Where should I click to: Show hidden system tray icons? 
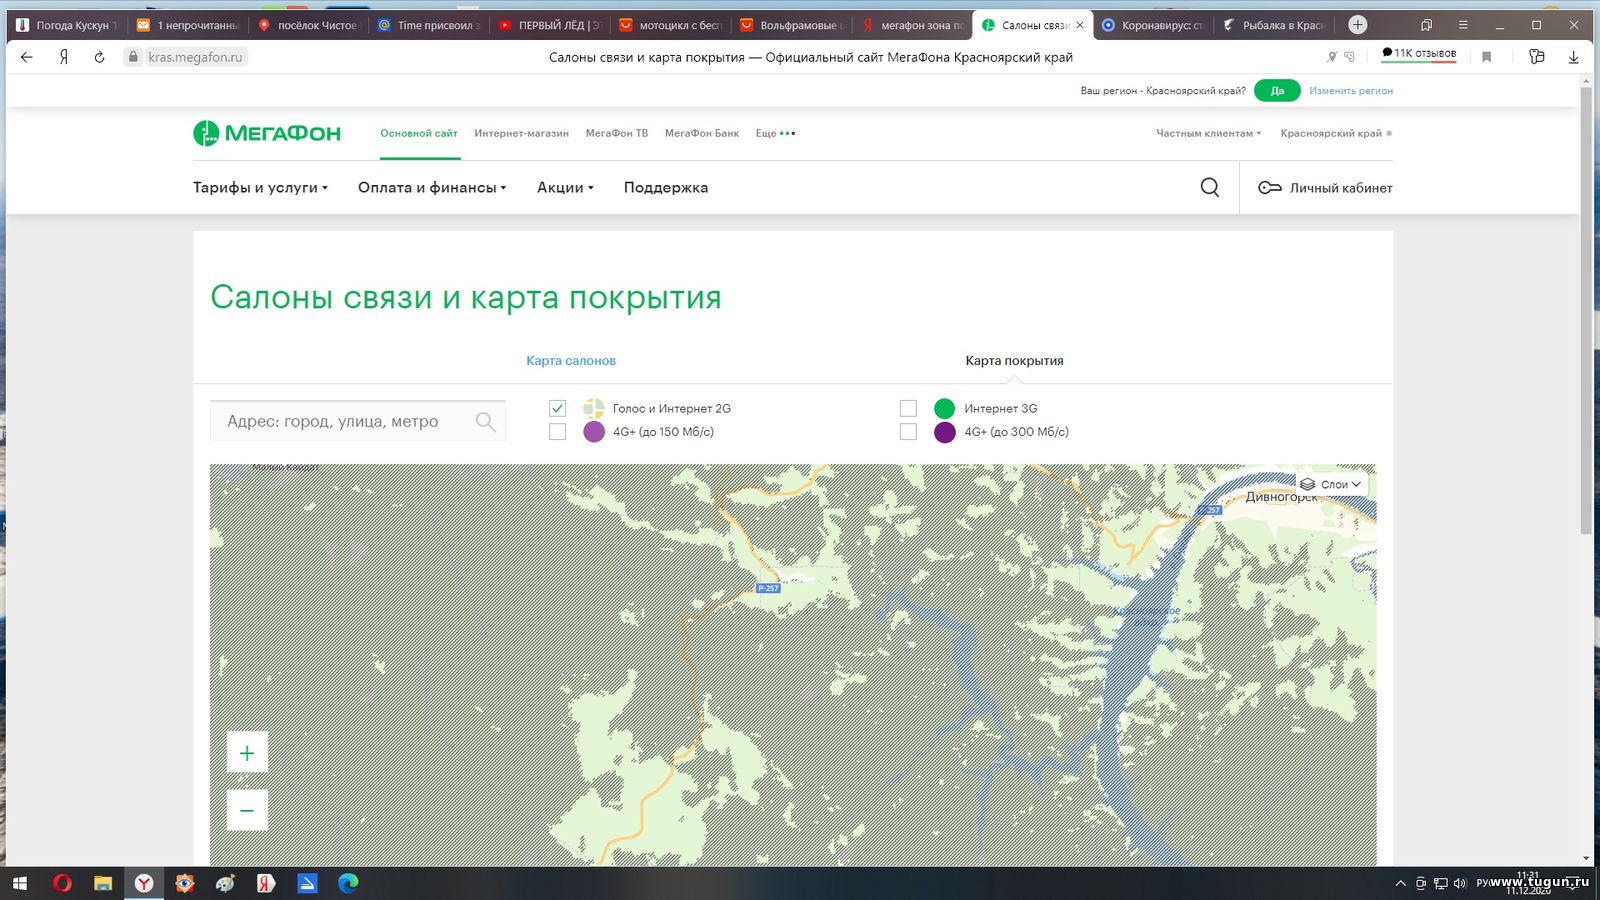[x=1400, y=883]
